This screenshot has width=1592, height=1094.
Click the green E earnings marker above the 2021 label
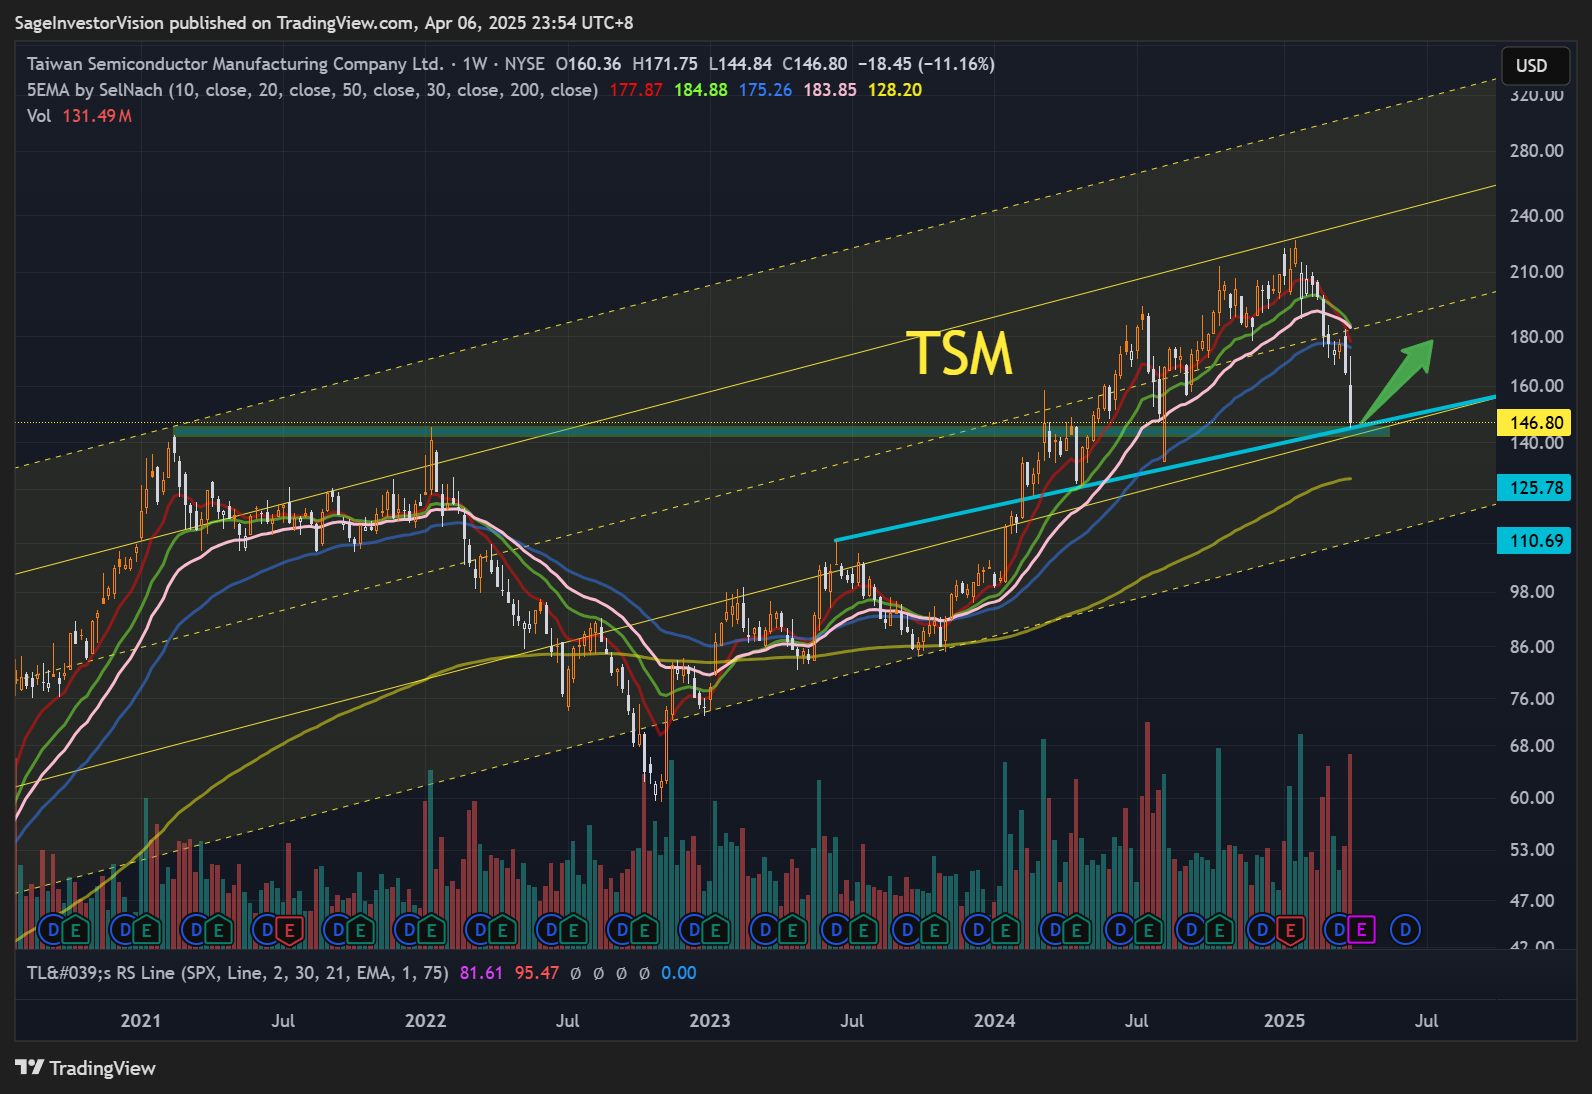[146, 931]
